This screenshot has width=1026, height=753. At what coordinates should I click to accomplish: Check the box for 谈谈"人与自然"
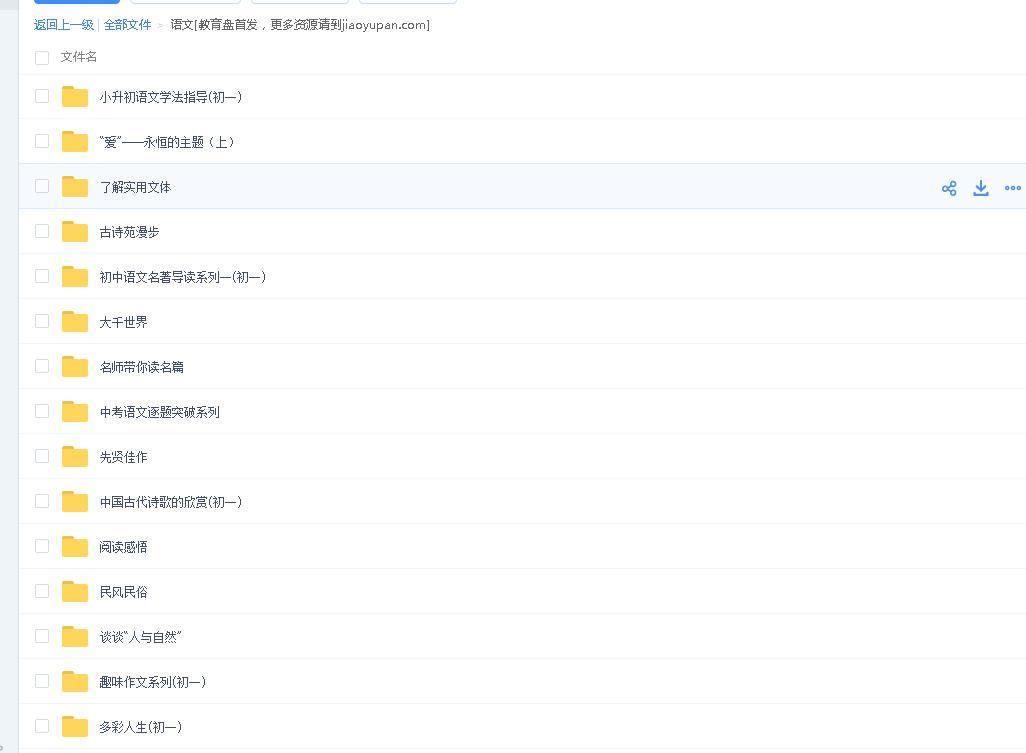42,636
